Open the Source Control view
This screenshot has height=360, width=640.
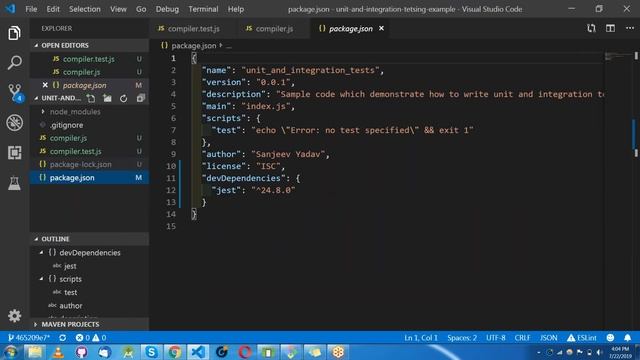(x=15, y=93)
